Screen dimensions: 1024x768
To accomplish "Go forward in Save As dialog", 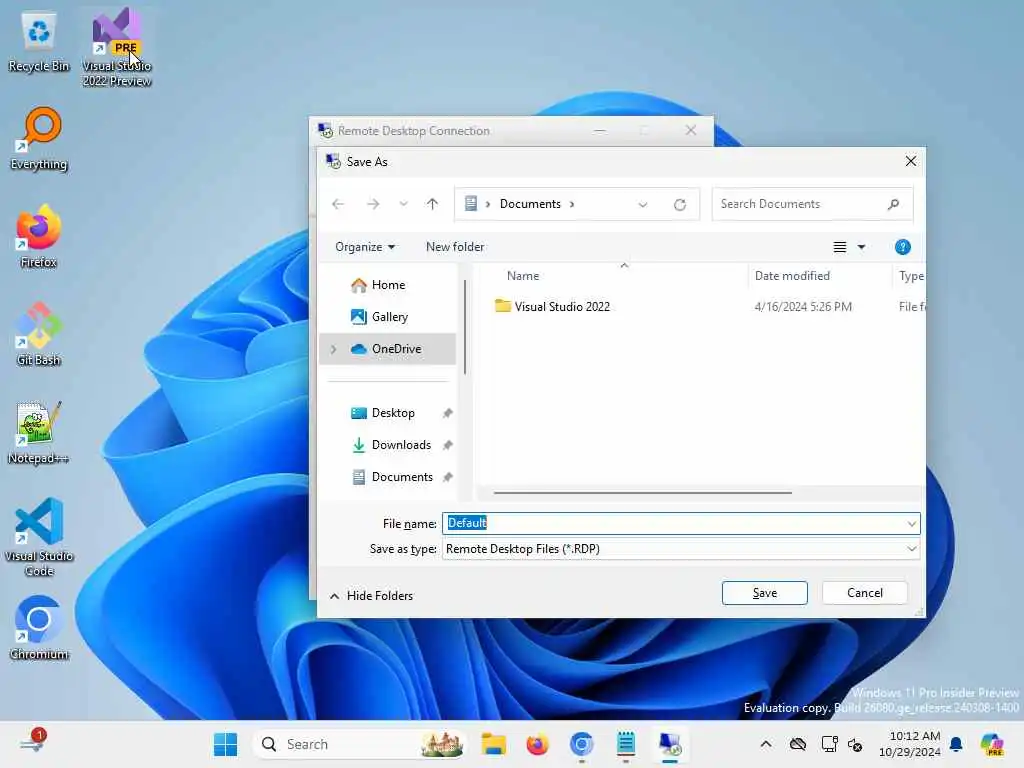I will [373, 204].
